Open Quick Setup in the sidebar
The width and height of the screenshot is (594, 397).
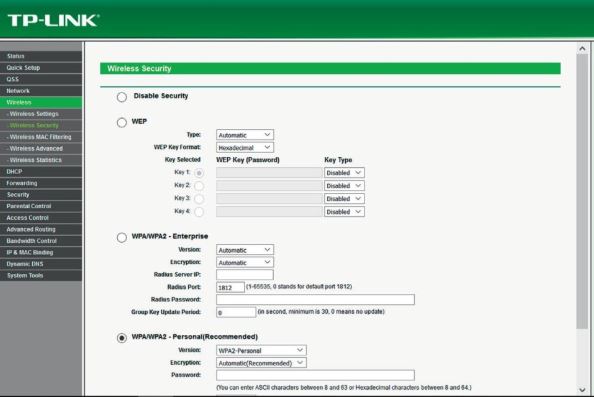coord(41,68)
